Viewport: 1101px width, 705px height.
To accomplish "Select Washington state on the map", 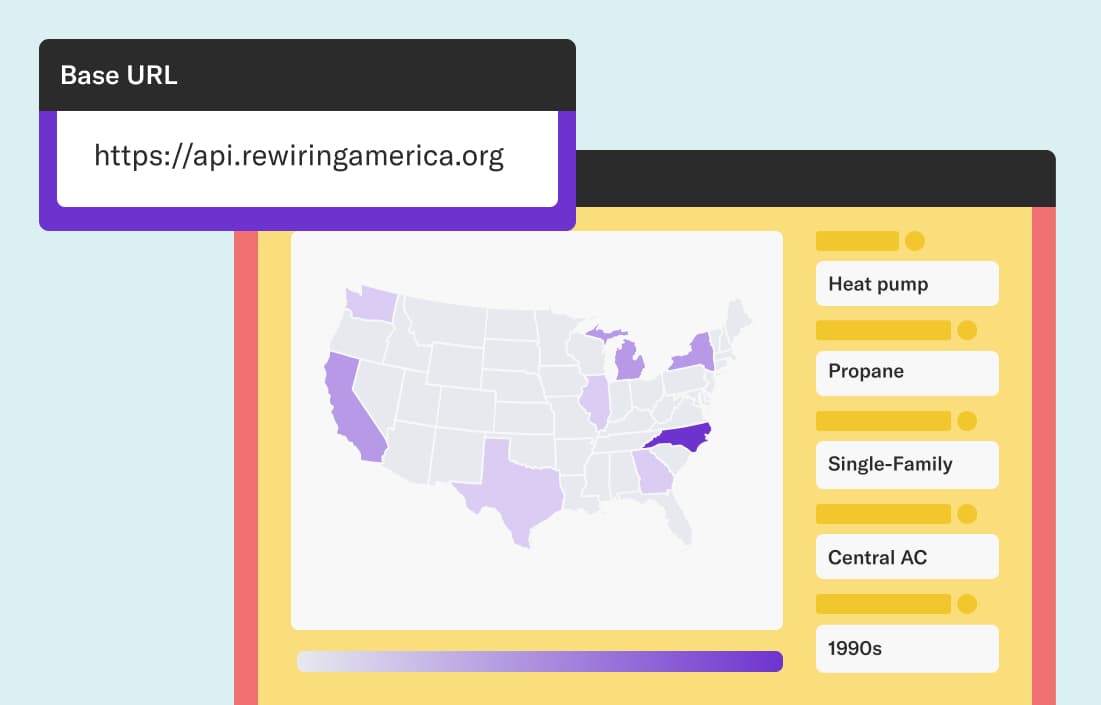I will 372,304.
